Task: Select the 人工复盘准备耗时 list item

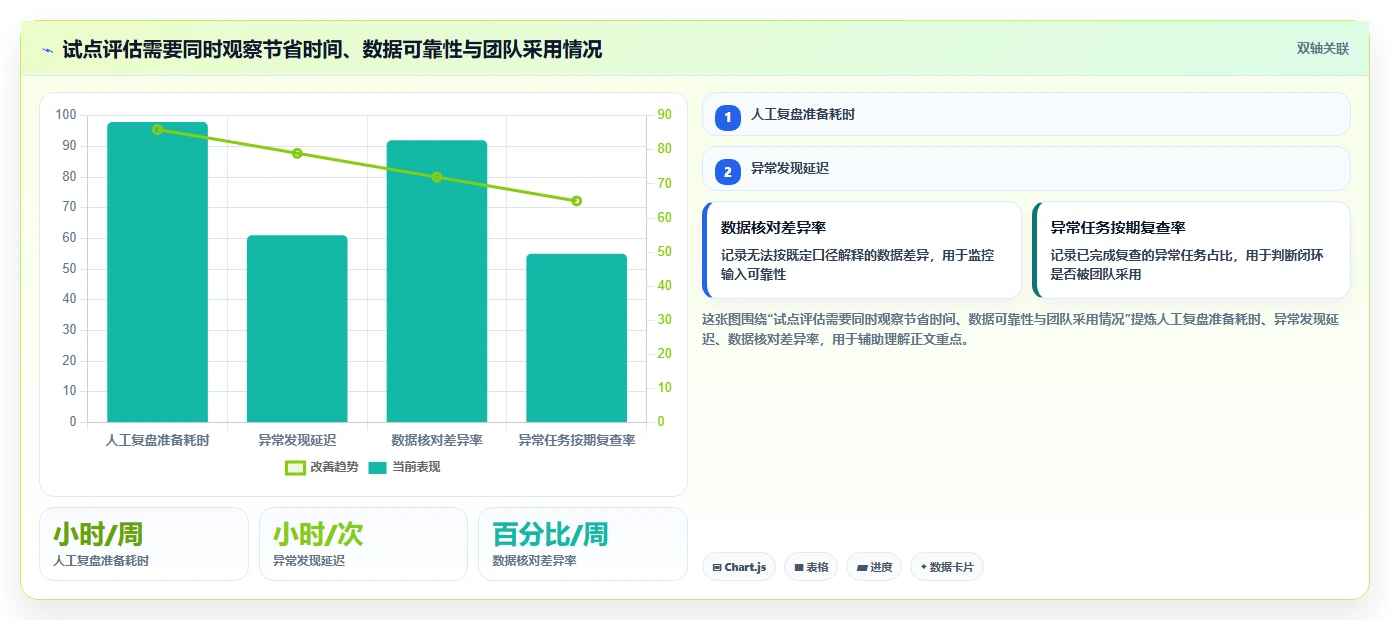Action: click(x=1026, y=114)
